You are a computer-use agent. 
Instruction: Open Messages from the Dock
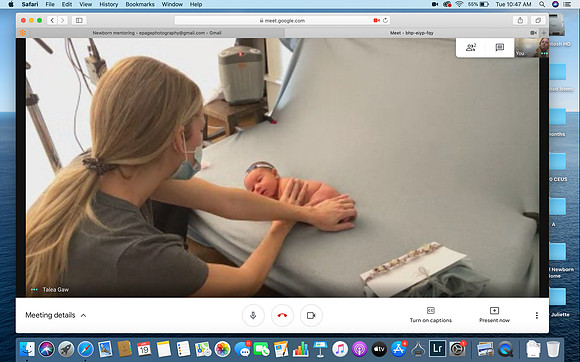[242, 349]
